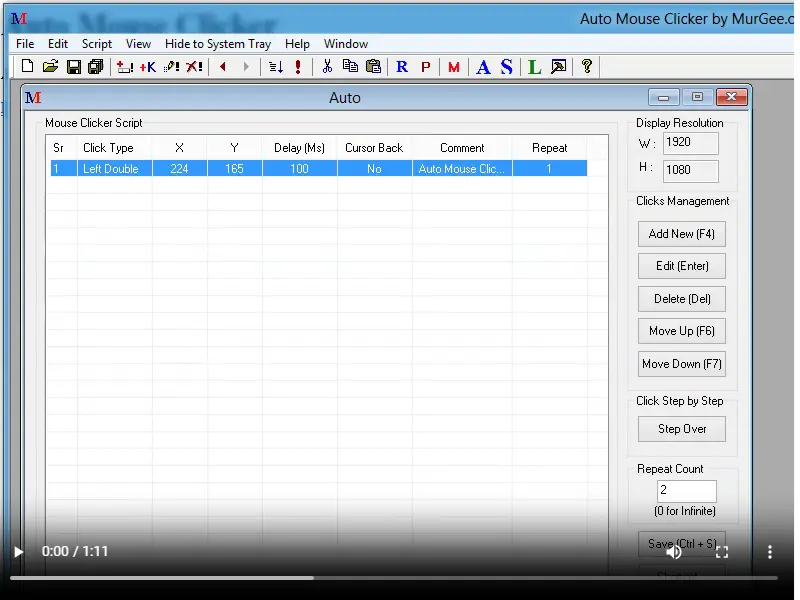The width and height of the screenshot is (800, 600).
Task: Click the Cut scissors toolbar icon
Action: [x=326, y=67]
